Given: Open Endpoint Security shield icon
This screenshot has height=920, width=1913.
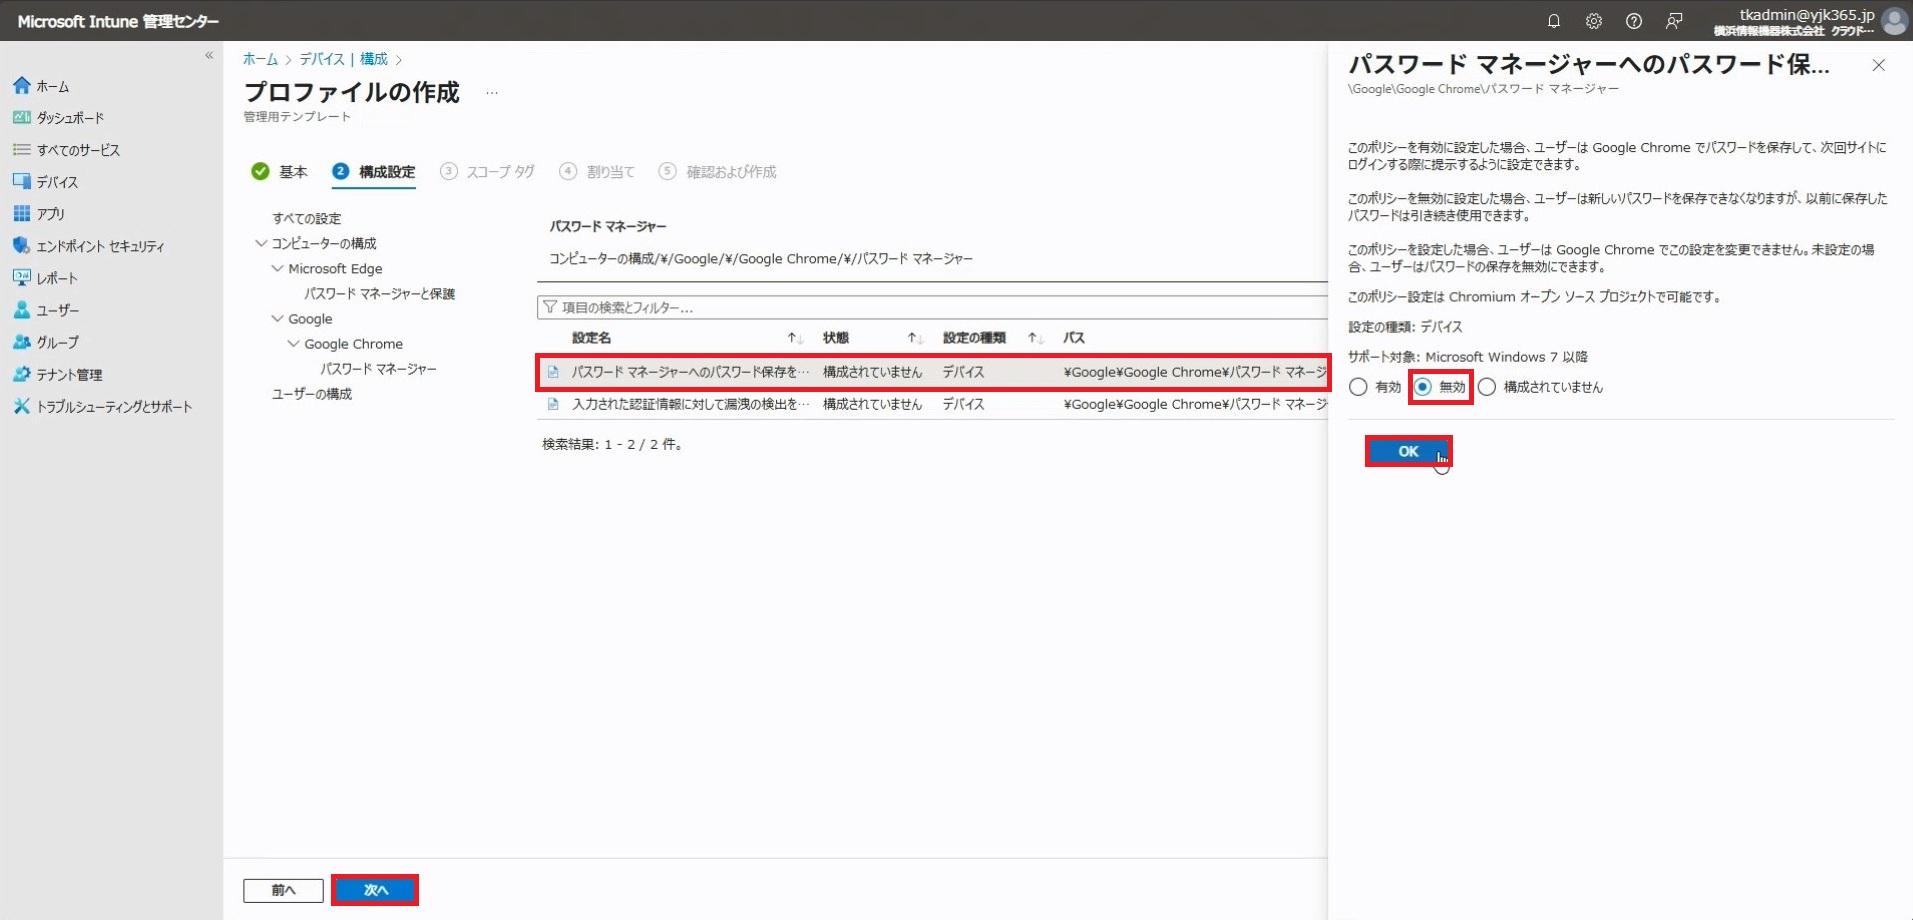Looking at the screenshot, I should (22, 246).
